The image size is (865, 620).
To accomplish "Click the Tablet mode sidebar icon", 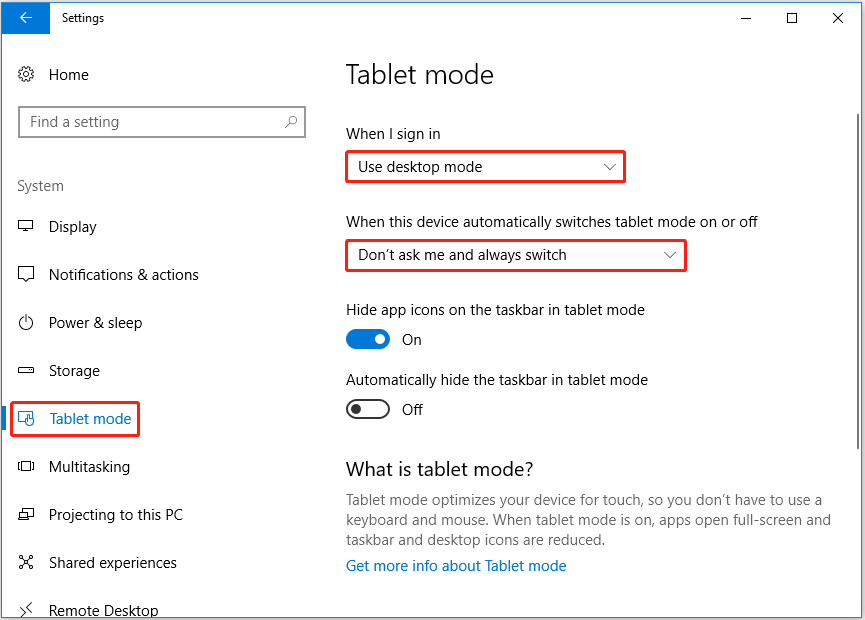I will pos(30,419).
